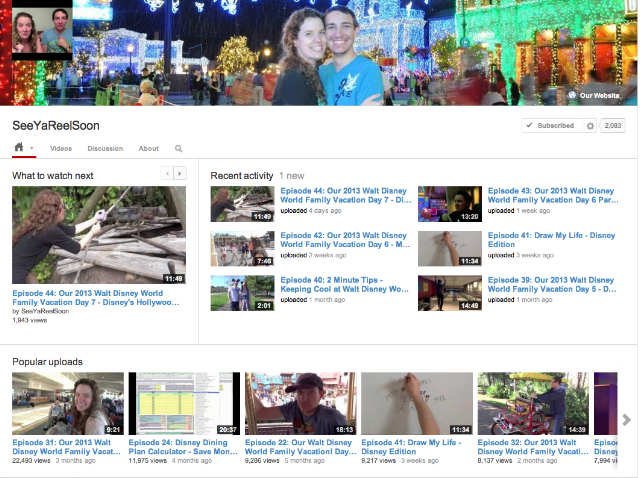The width and height of the screenshot is (640, 478).
Task: Open Episode 39 thumbnail with 14:49 duration
Action: [450, 293]
